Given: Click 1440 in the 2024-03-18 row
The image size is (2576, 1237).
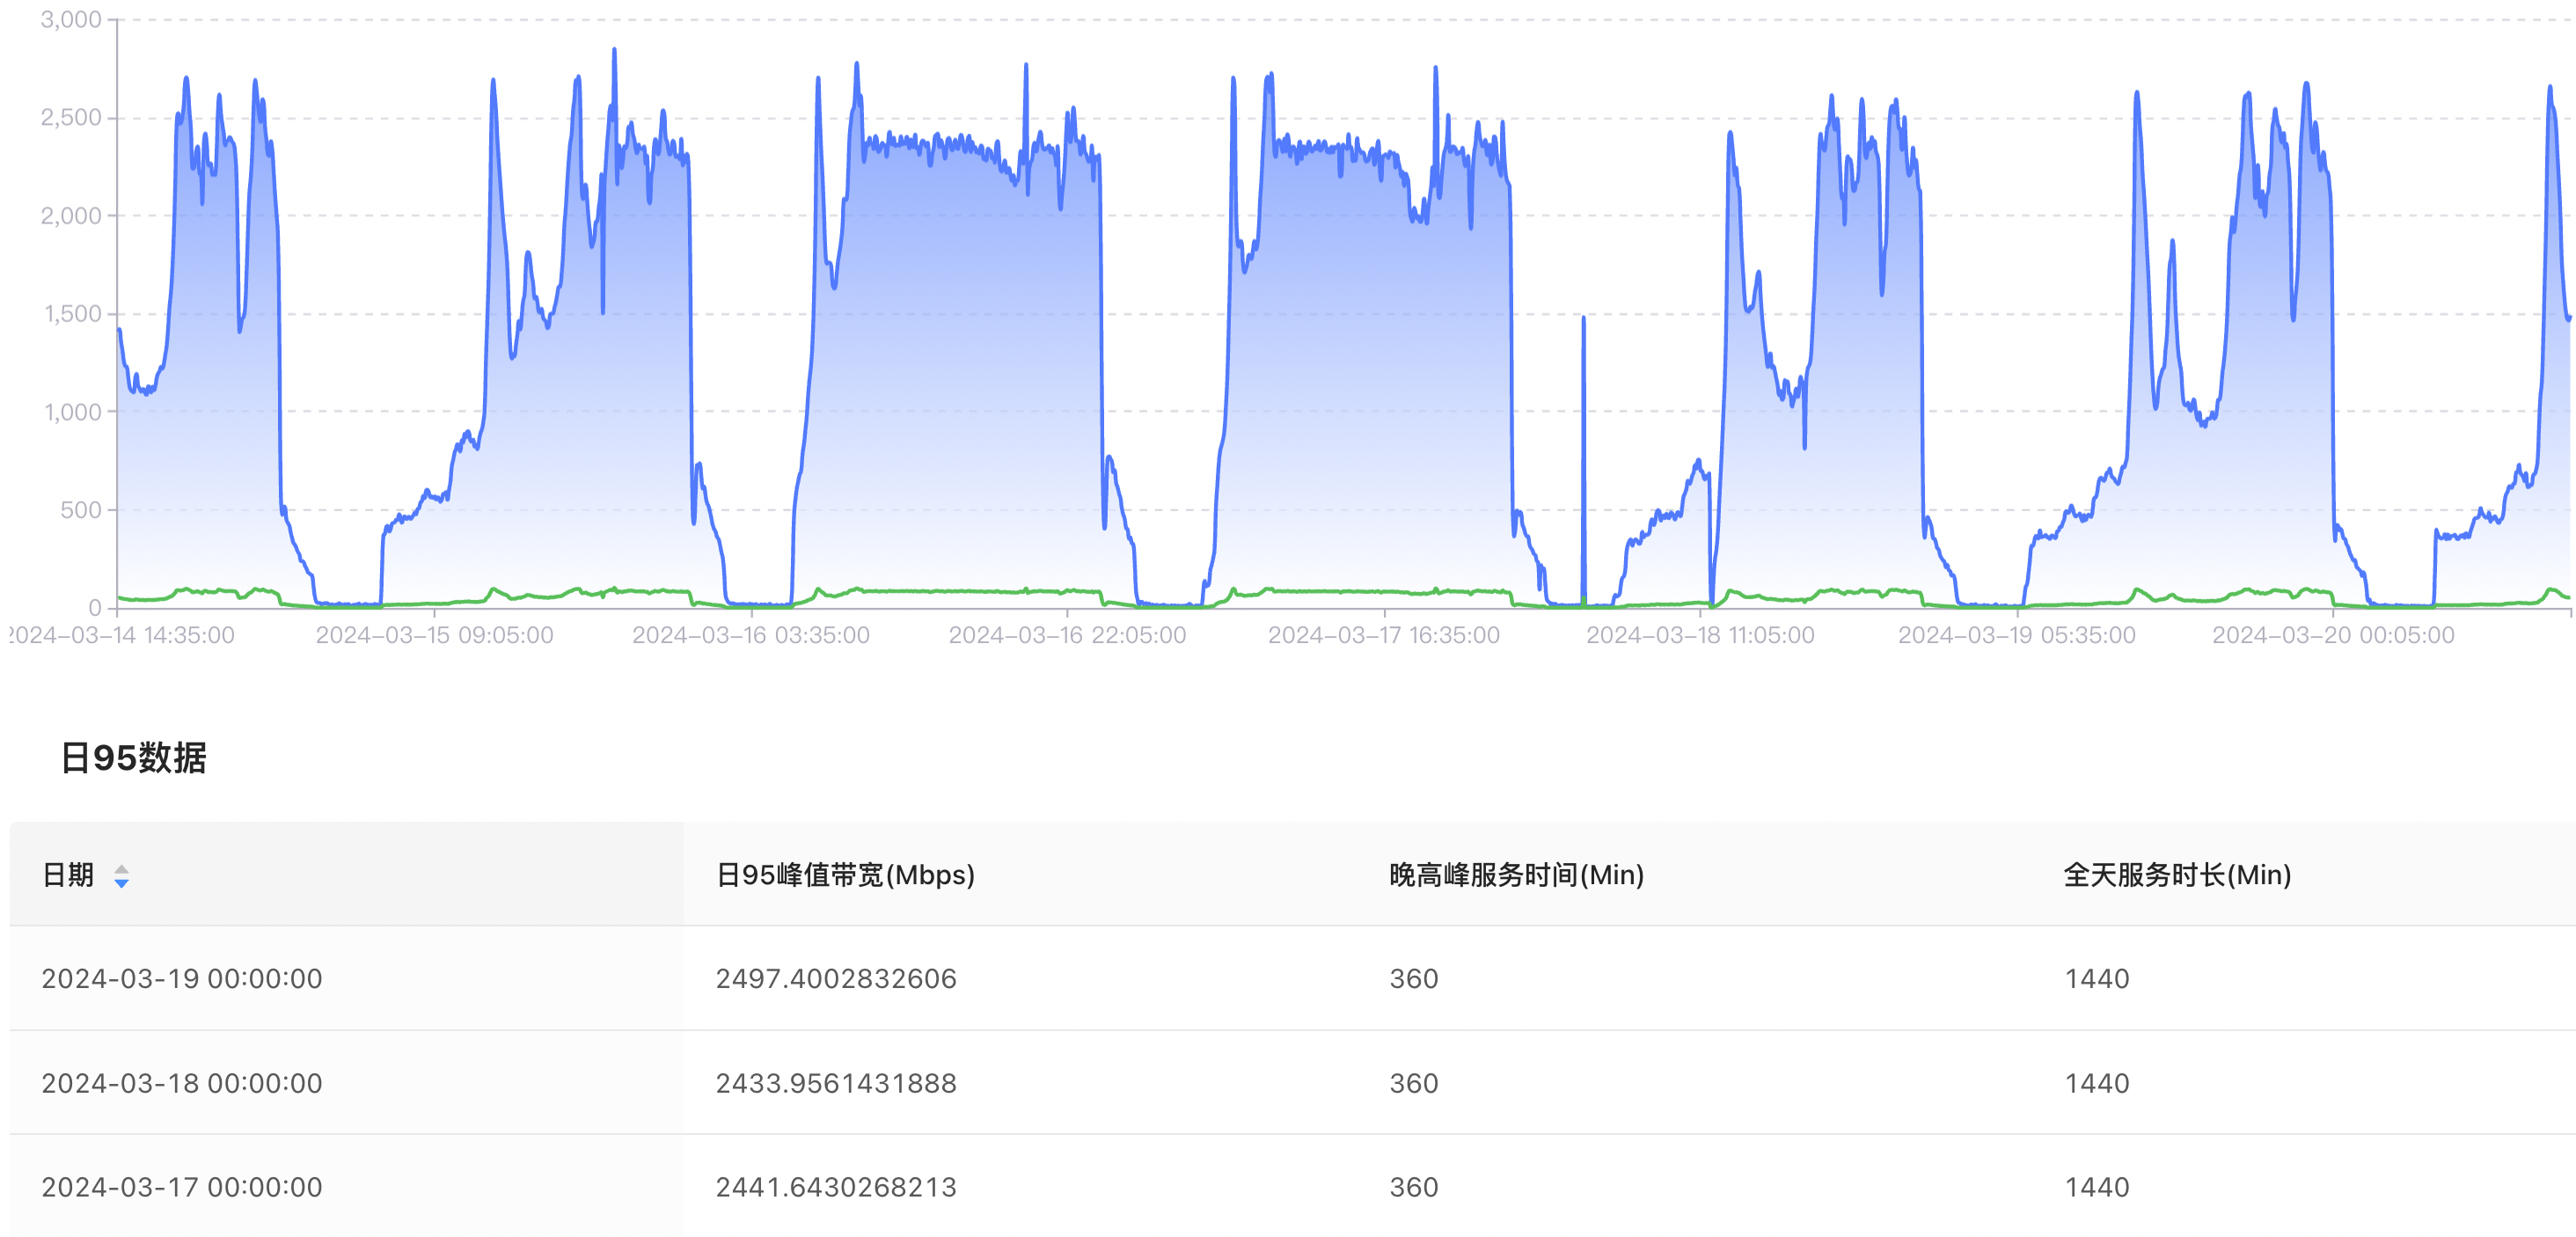Looking at the screenshot, I should (x=2097, y=1083).
